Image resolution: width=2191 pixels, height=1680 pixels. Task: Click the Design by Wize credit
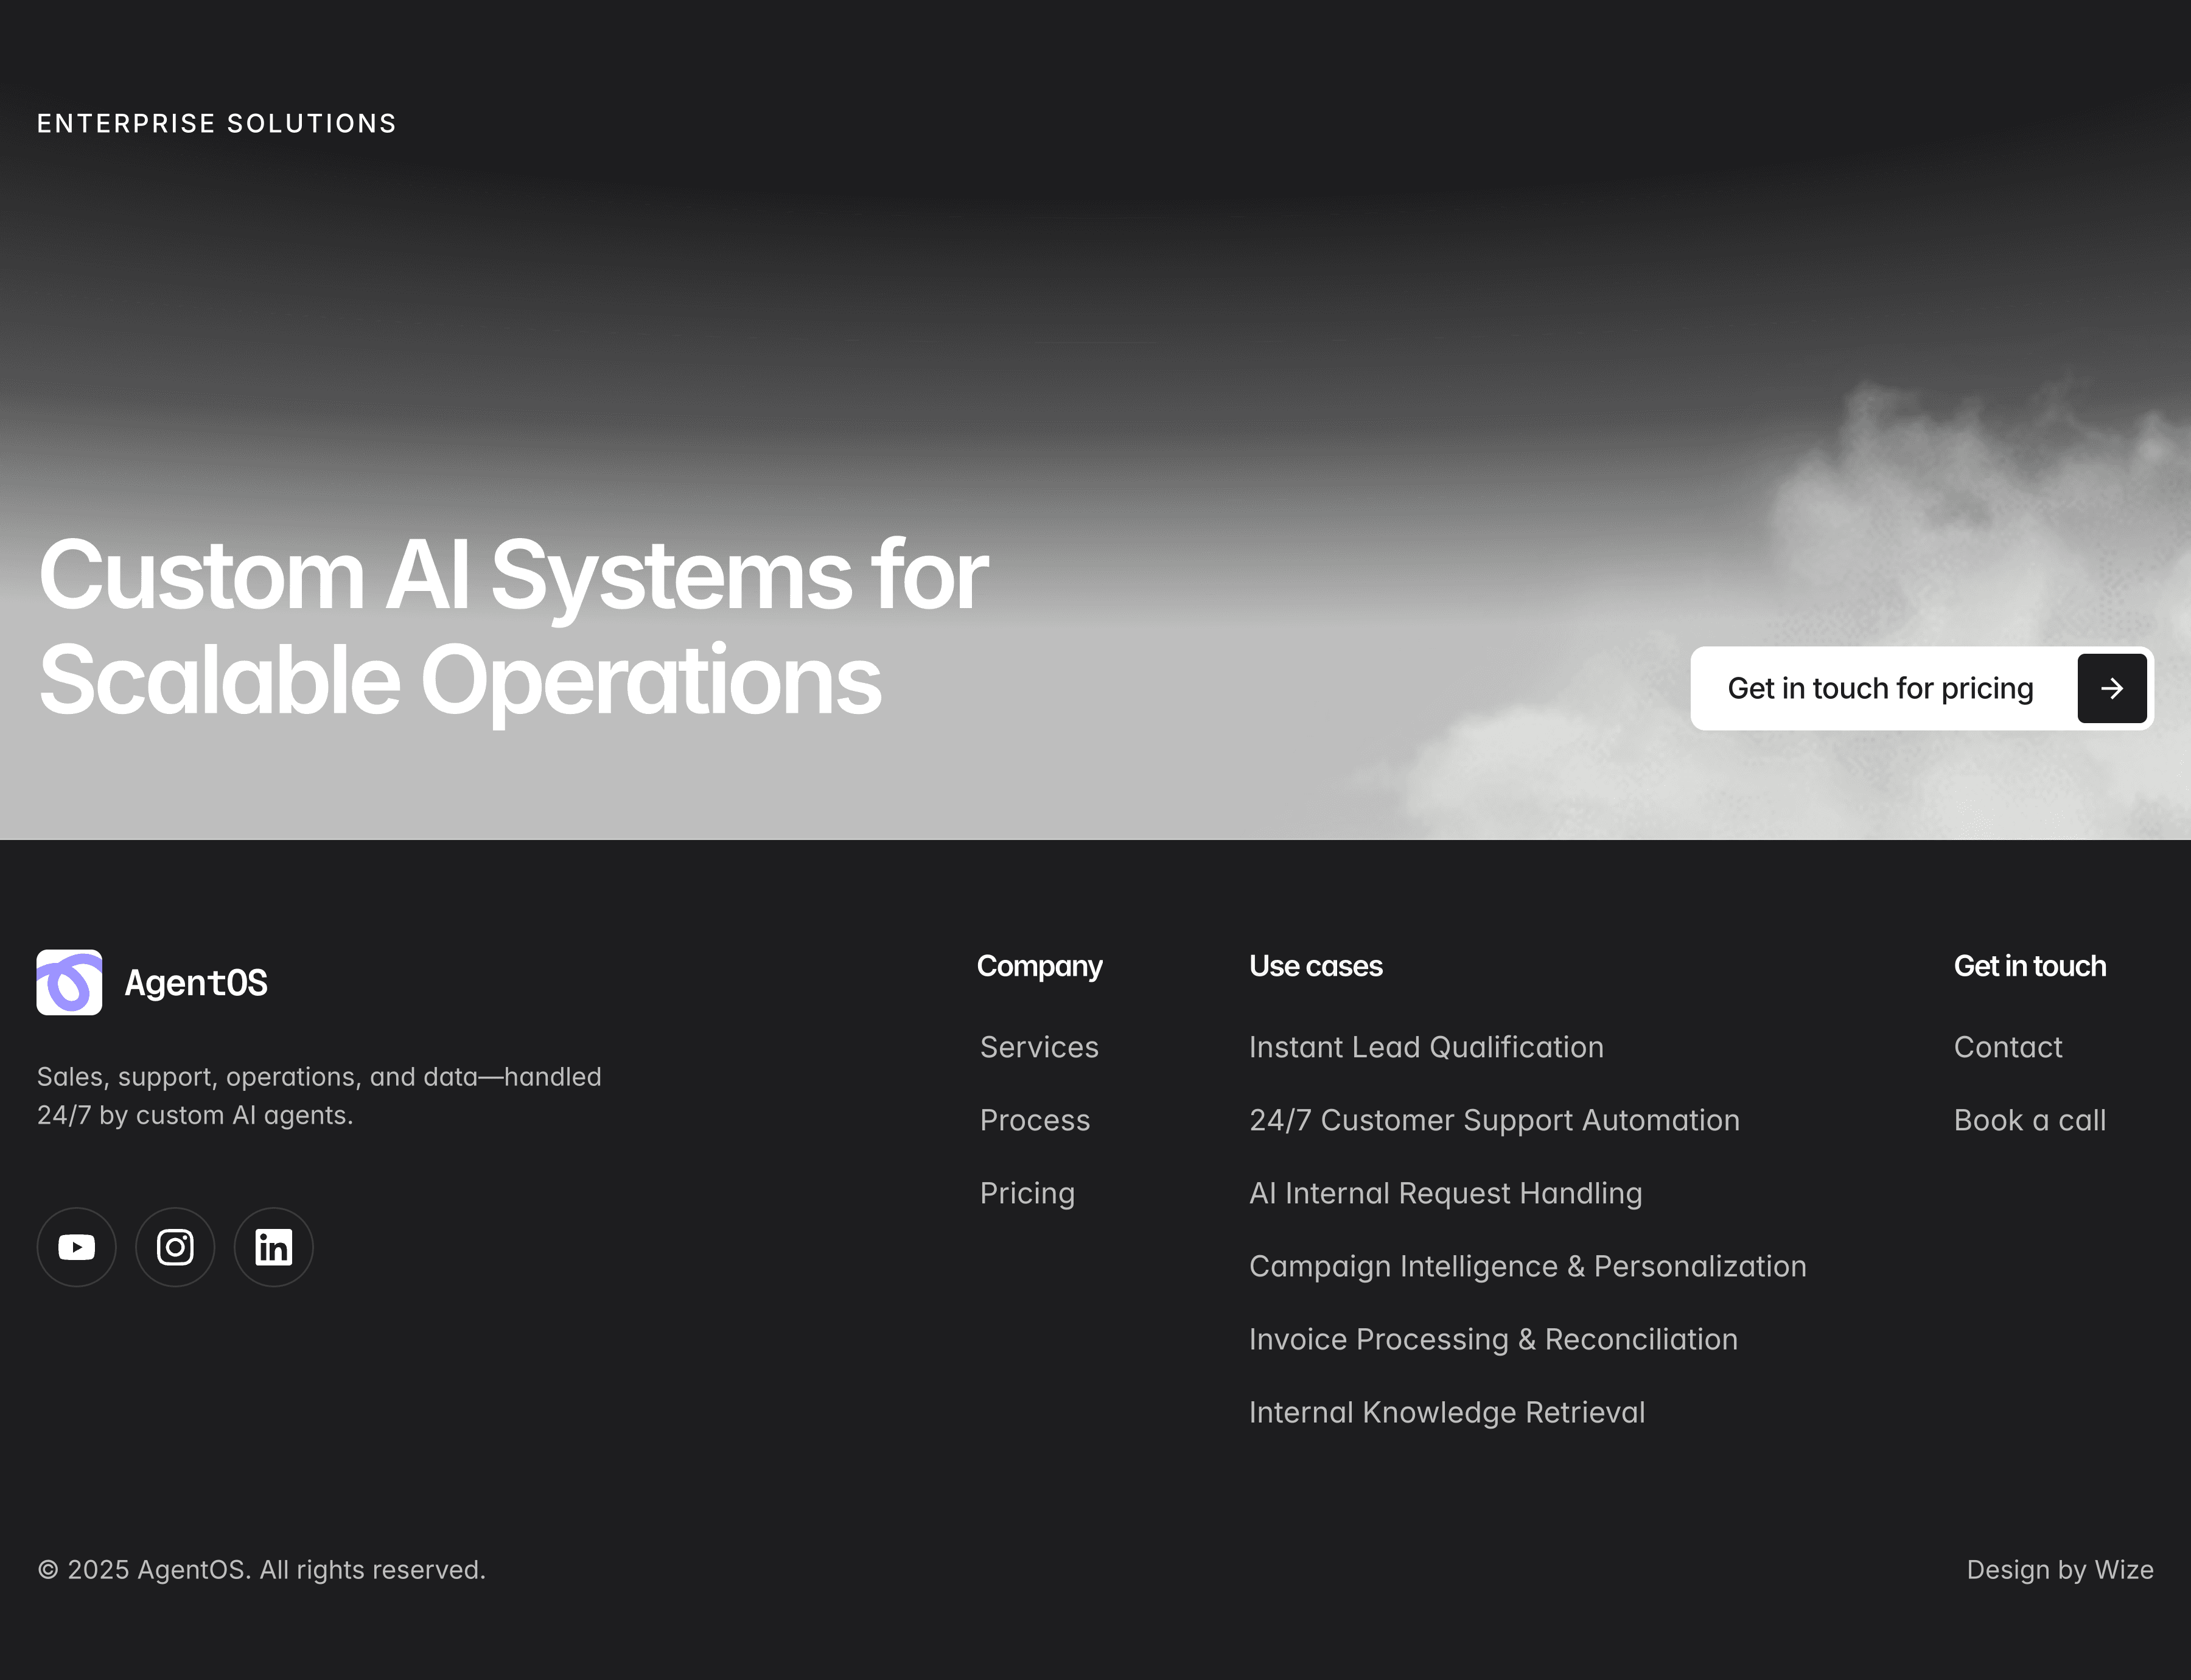point(2059,1570)
